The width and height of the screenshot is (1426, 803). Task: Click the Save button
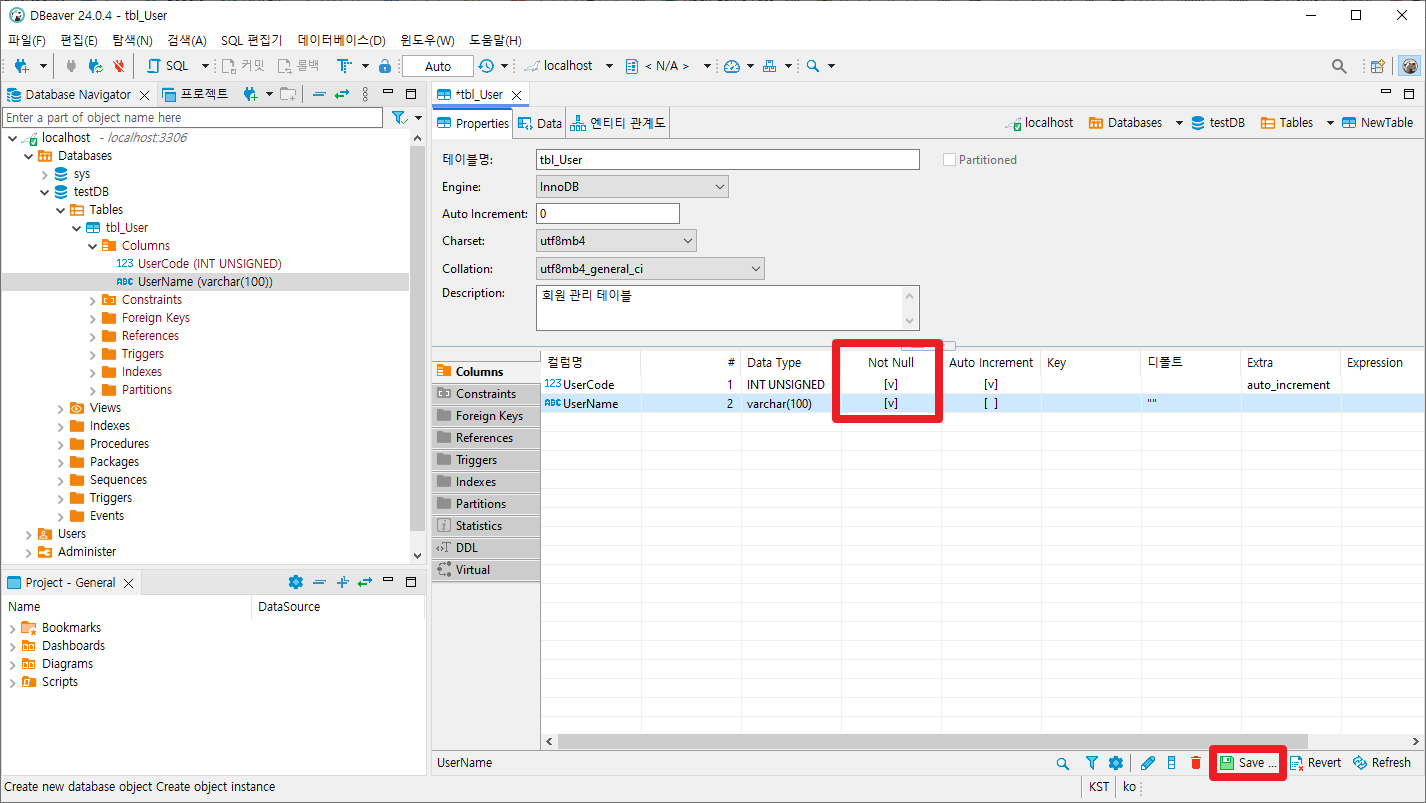[1248, 763]
